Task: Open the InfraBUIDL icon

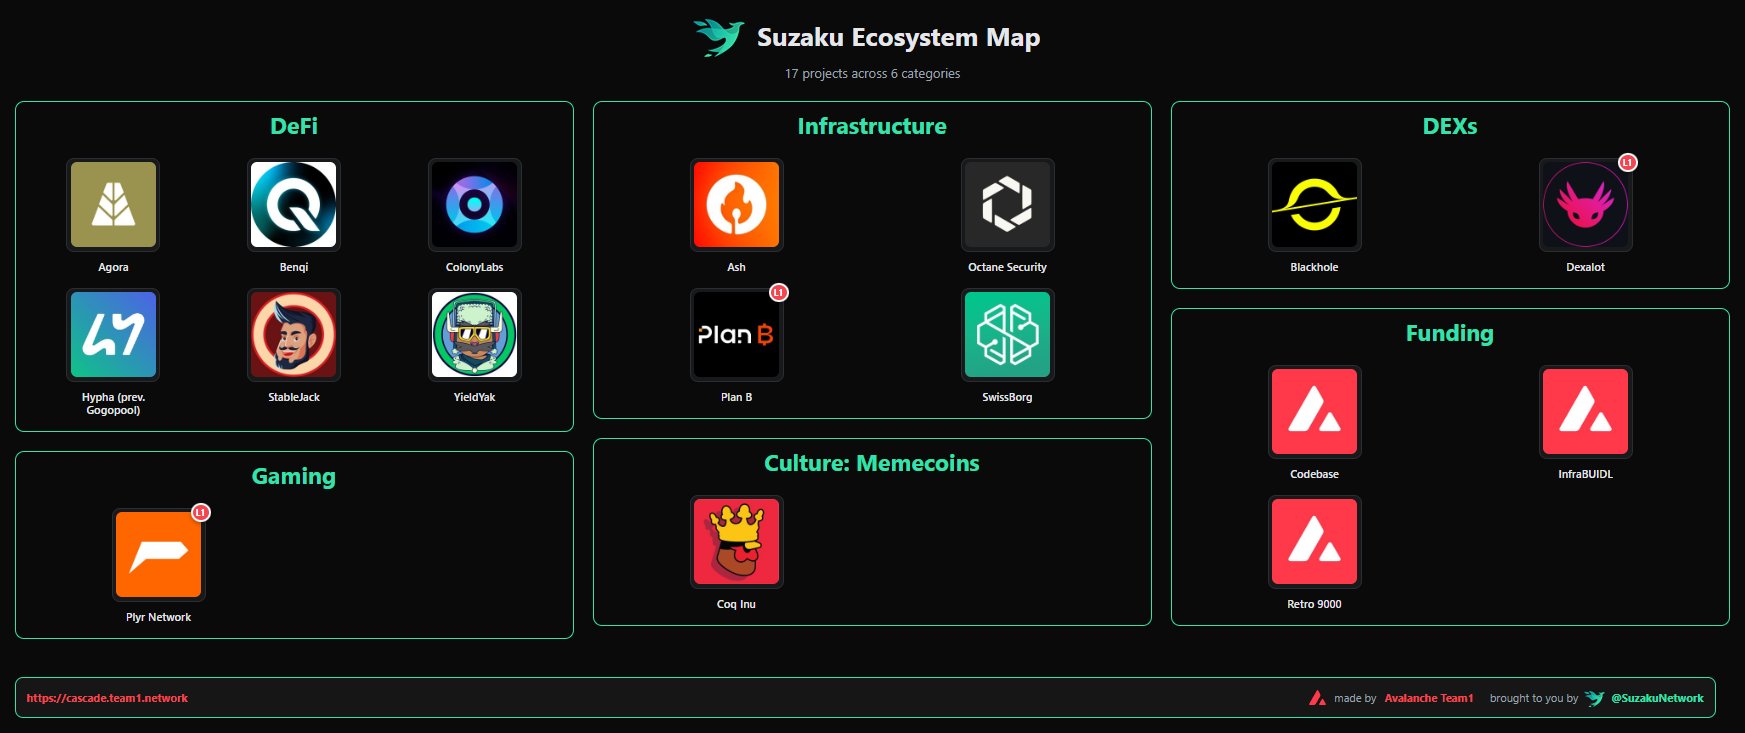Action: (1586, 412)
